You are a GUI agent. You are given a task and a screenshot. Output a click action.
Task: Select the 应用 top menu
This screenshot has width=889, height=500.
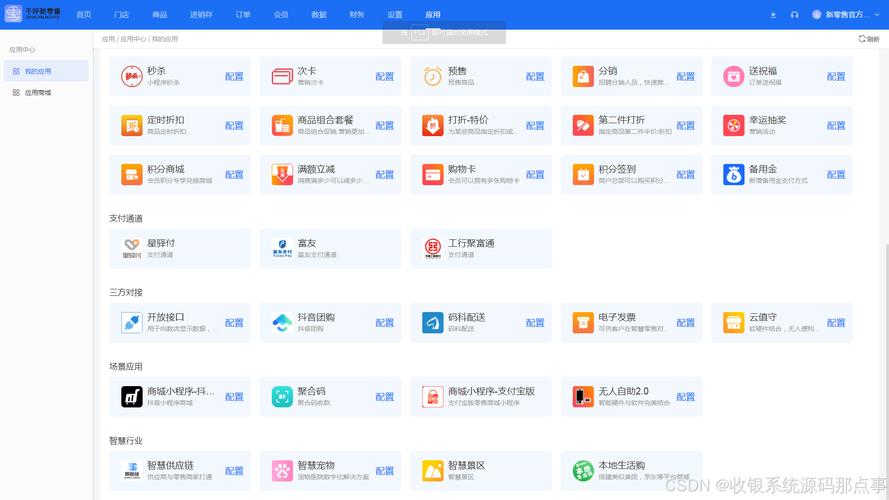433,15
